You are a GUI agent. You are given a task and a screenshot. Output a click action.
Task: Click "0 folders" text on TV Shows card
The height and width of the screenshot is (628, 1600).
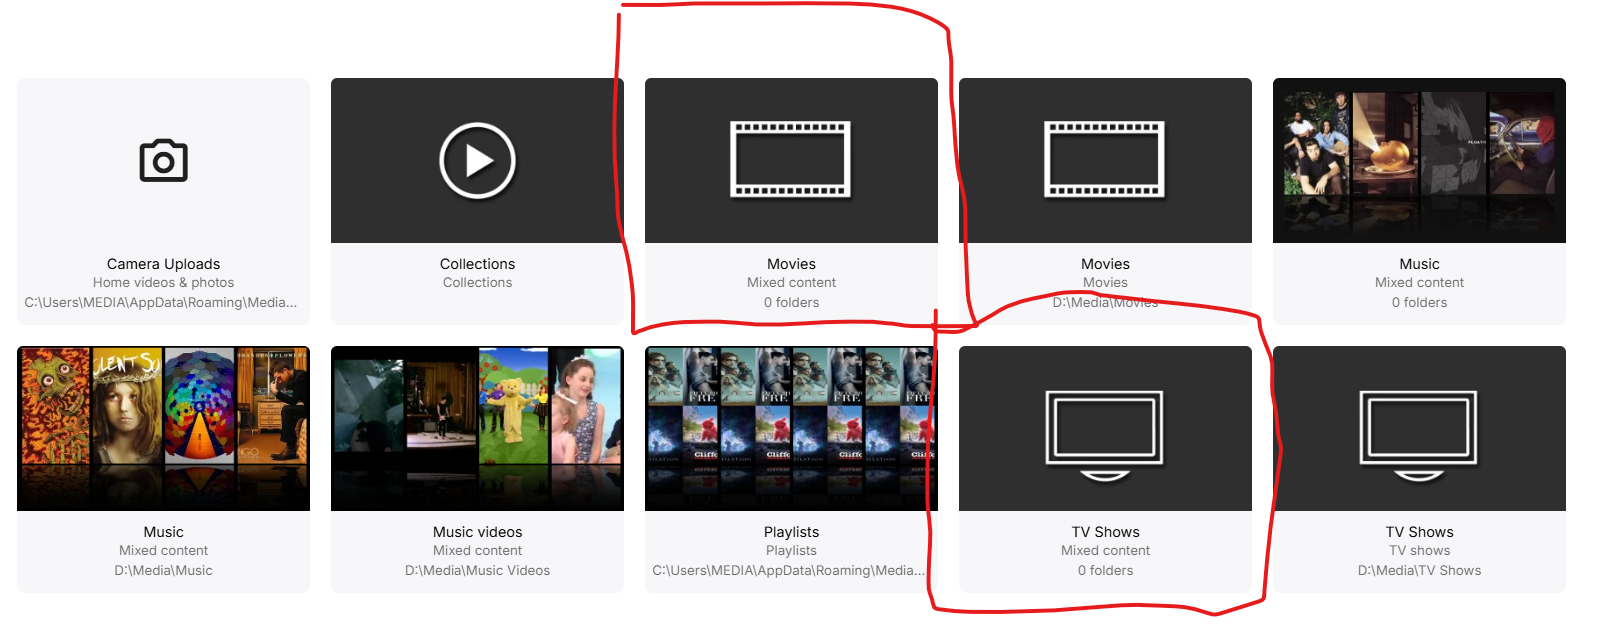click(x=1105, y=570)
